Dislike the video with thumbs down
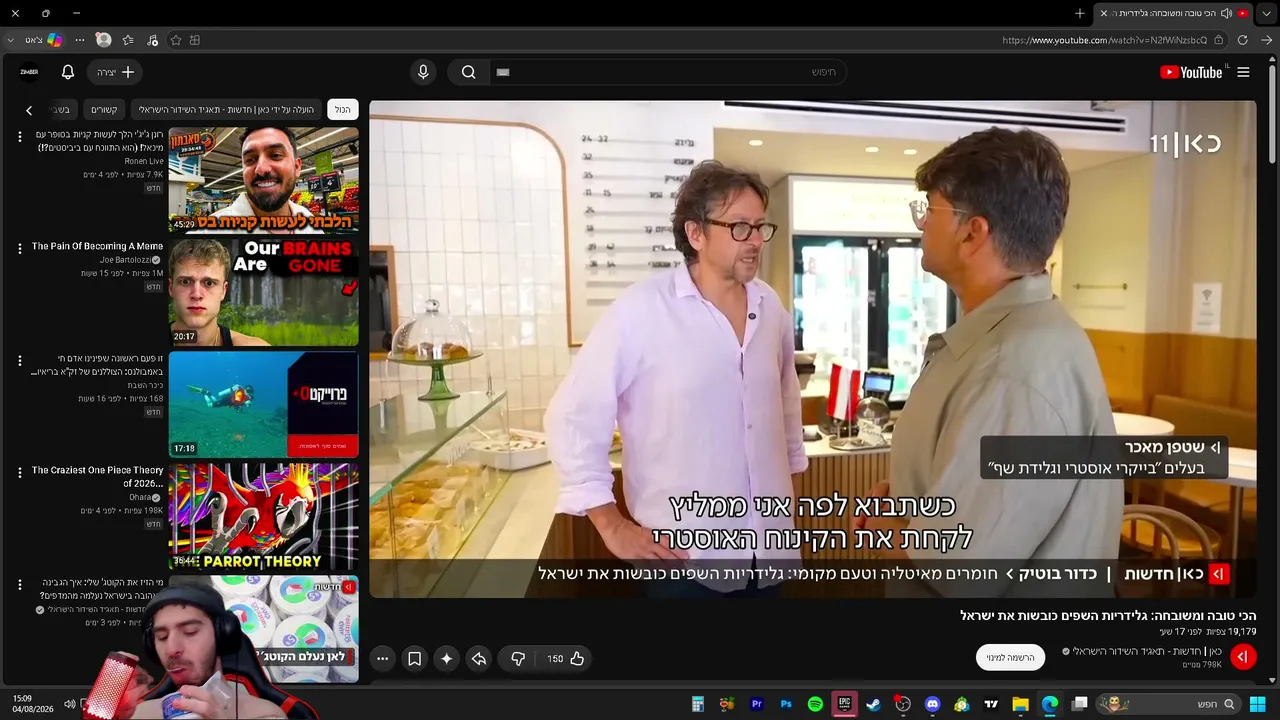The height and width of the screenshot is (720, 1280). click(518, 658)
